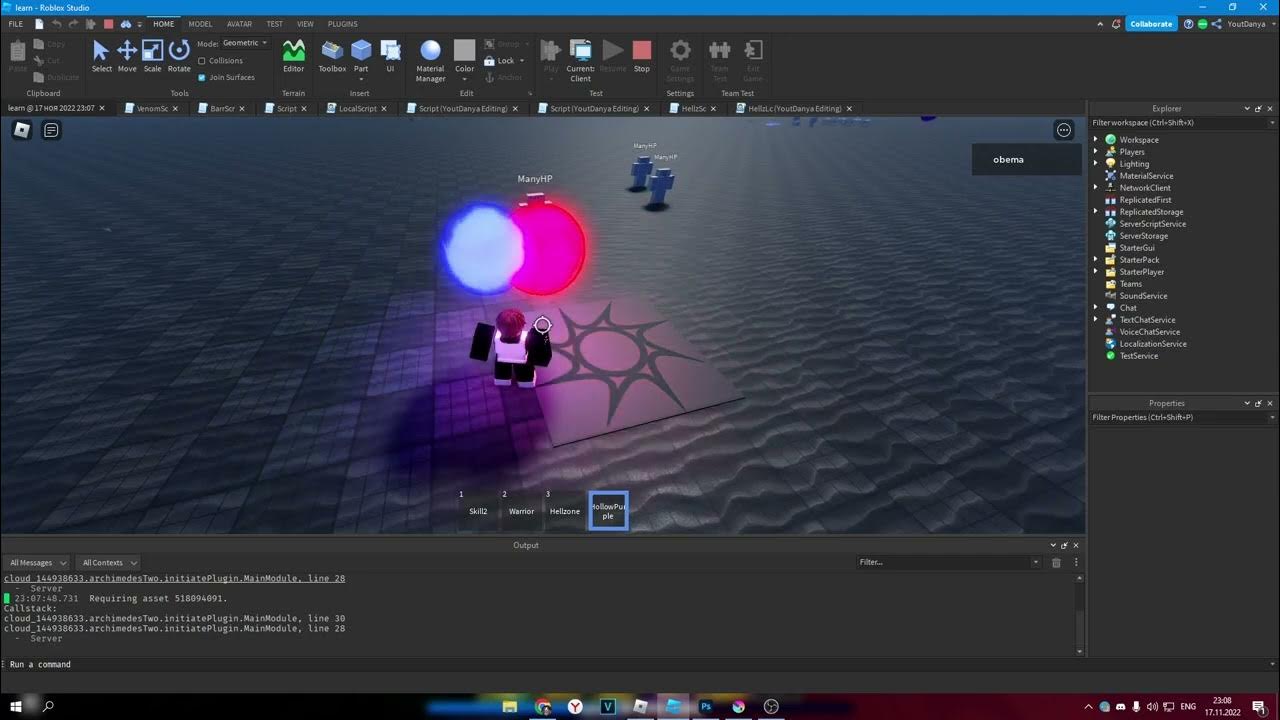The image size is (1280, 720).
Task: Open the help question-mark icon
Action: click(1187, 23)
